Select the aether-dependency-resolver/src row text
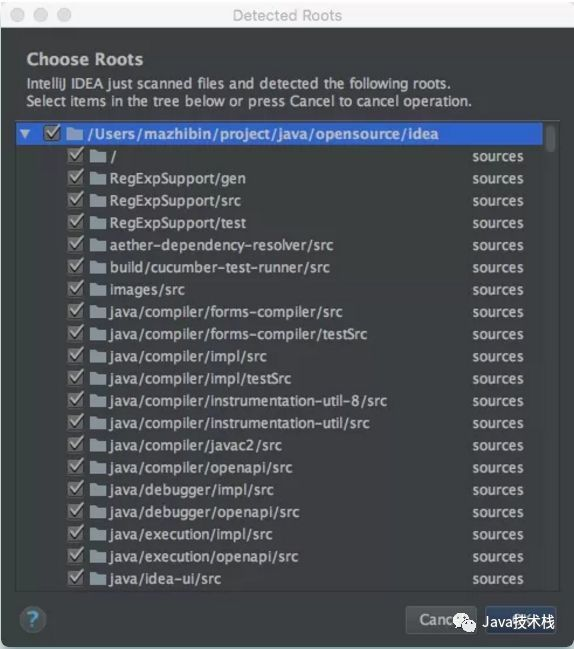The height and width of the screenshot is (649, 574). coord(221,245)
